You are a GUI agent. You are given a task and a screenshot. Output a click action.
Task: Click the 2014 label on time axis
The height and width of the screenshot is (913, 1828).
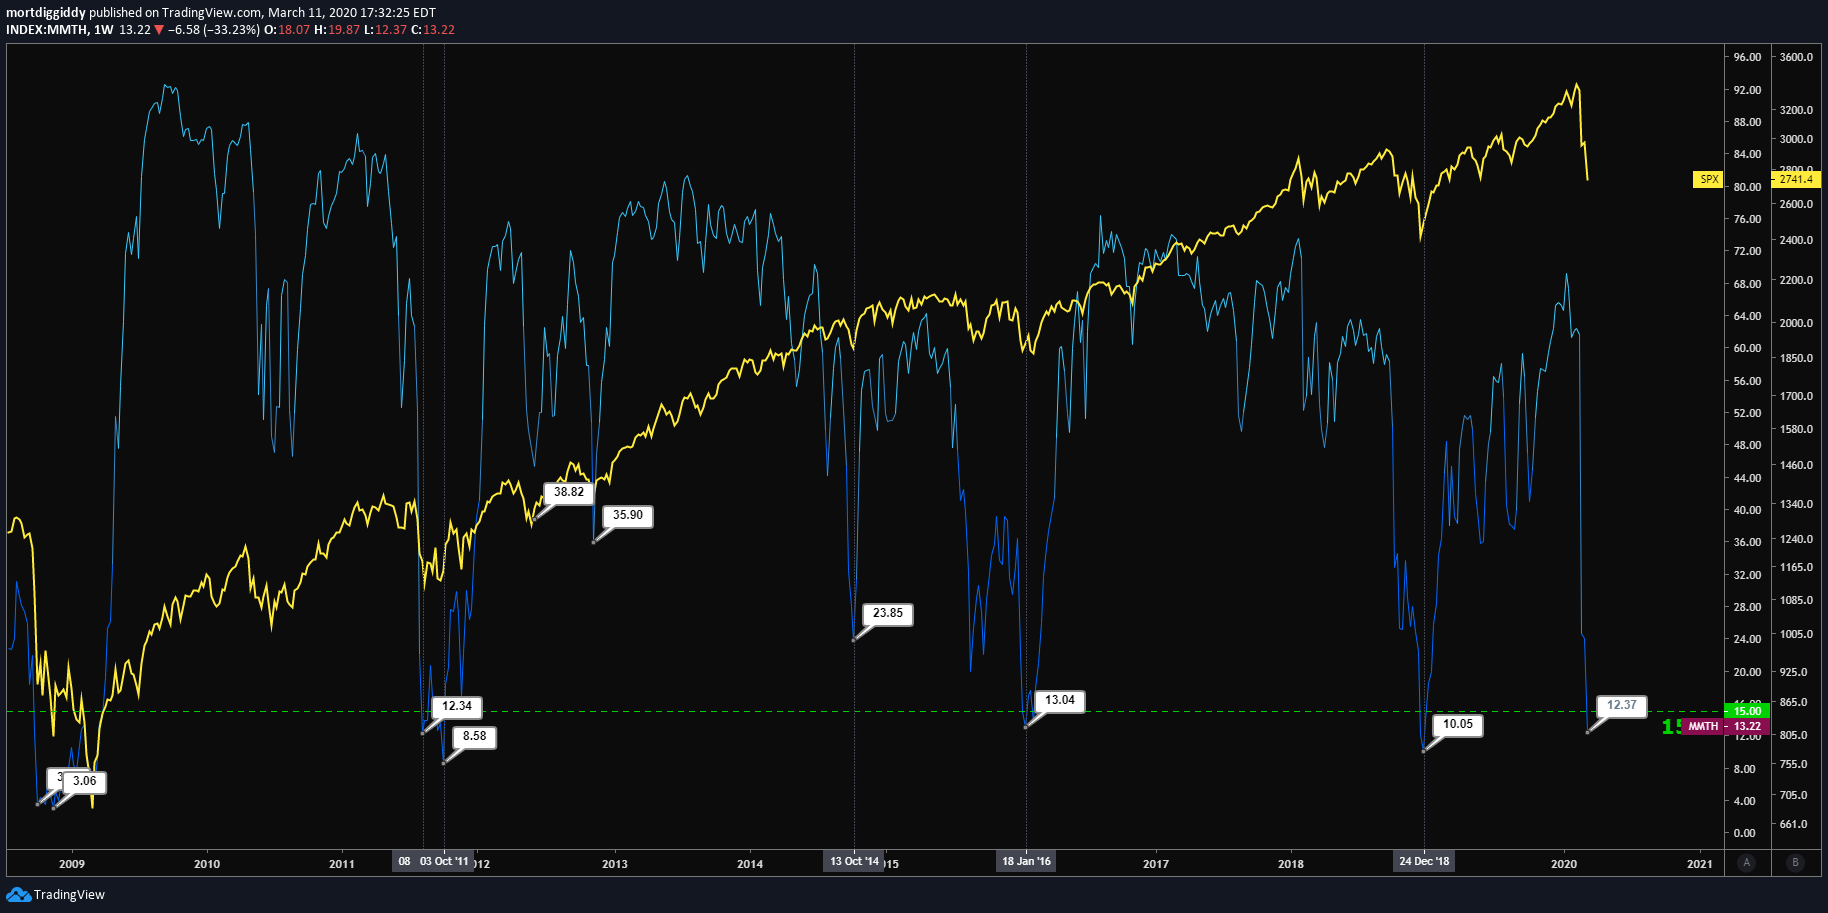pyautogui.click(x=750, y=864)
